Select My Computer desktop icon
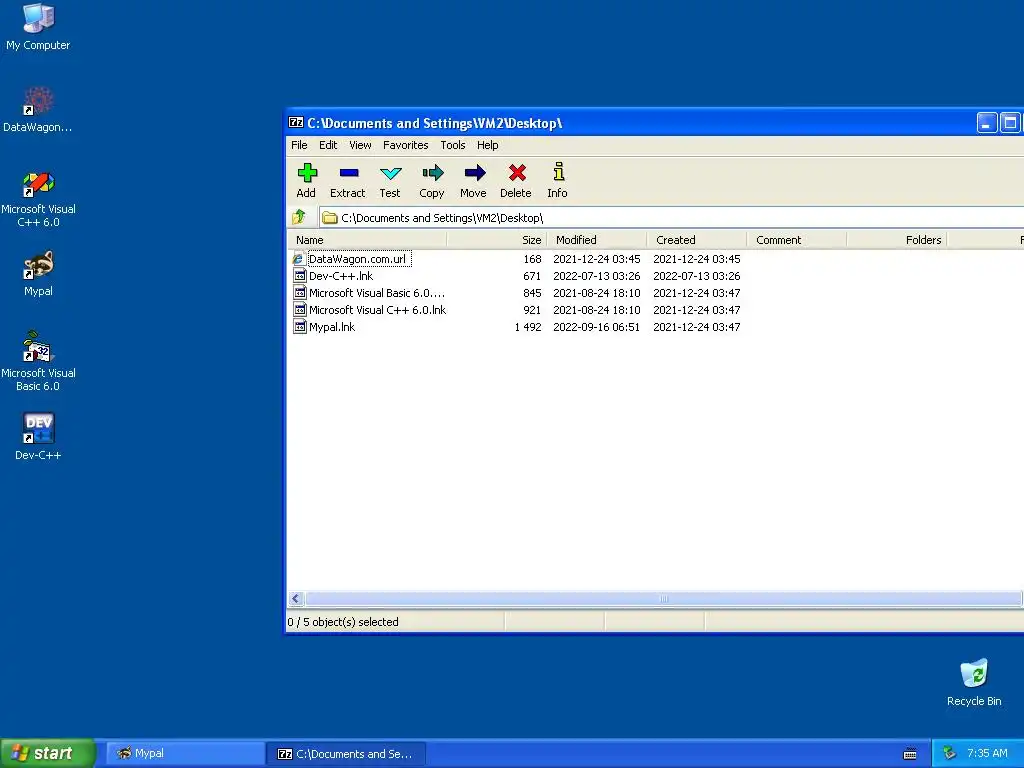This screenshot has height=768, width=1024. 38,18
